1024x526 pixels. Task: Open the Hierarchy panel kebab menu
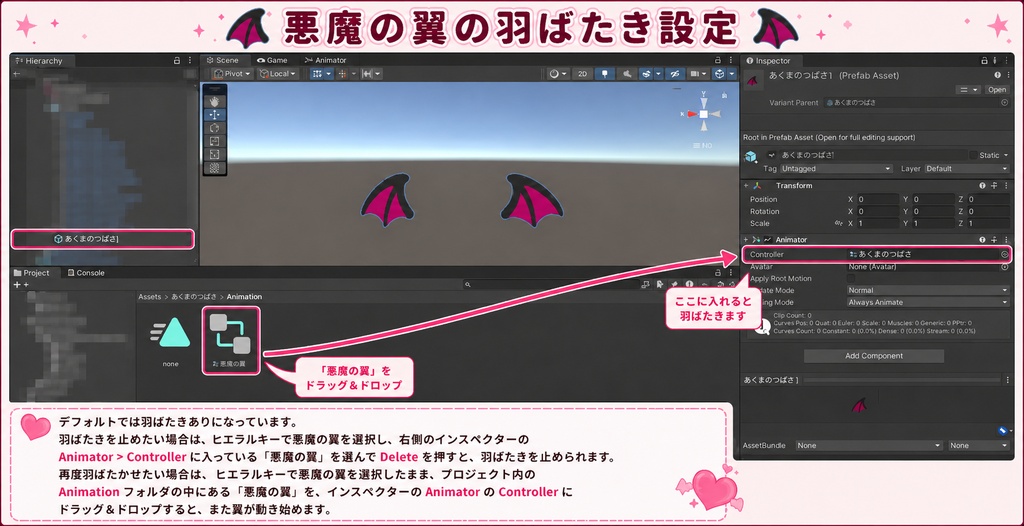point(189,60)
